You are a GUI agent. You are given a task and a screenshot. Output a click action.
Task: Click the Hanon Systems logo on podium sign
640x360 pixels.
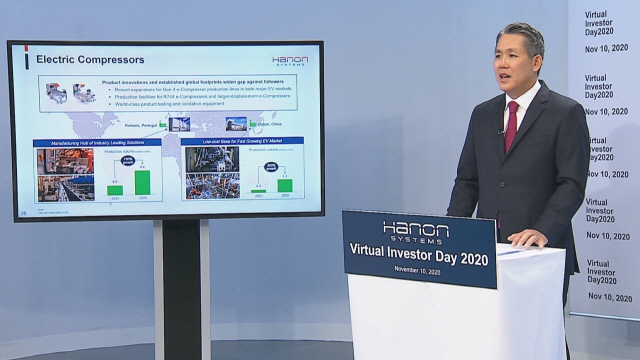click(416, 232)
